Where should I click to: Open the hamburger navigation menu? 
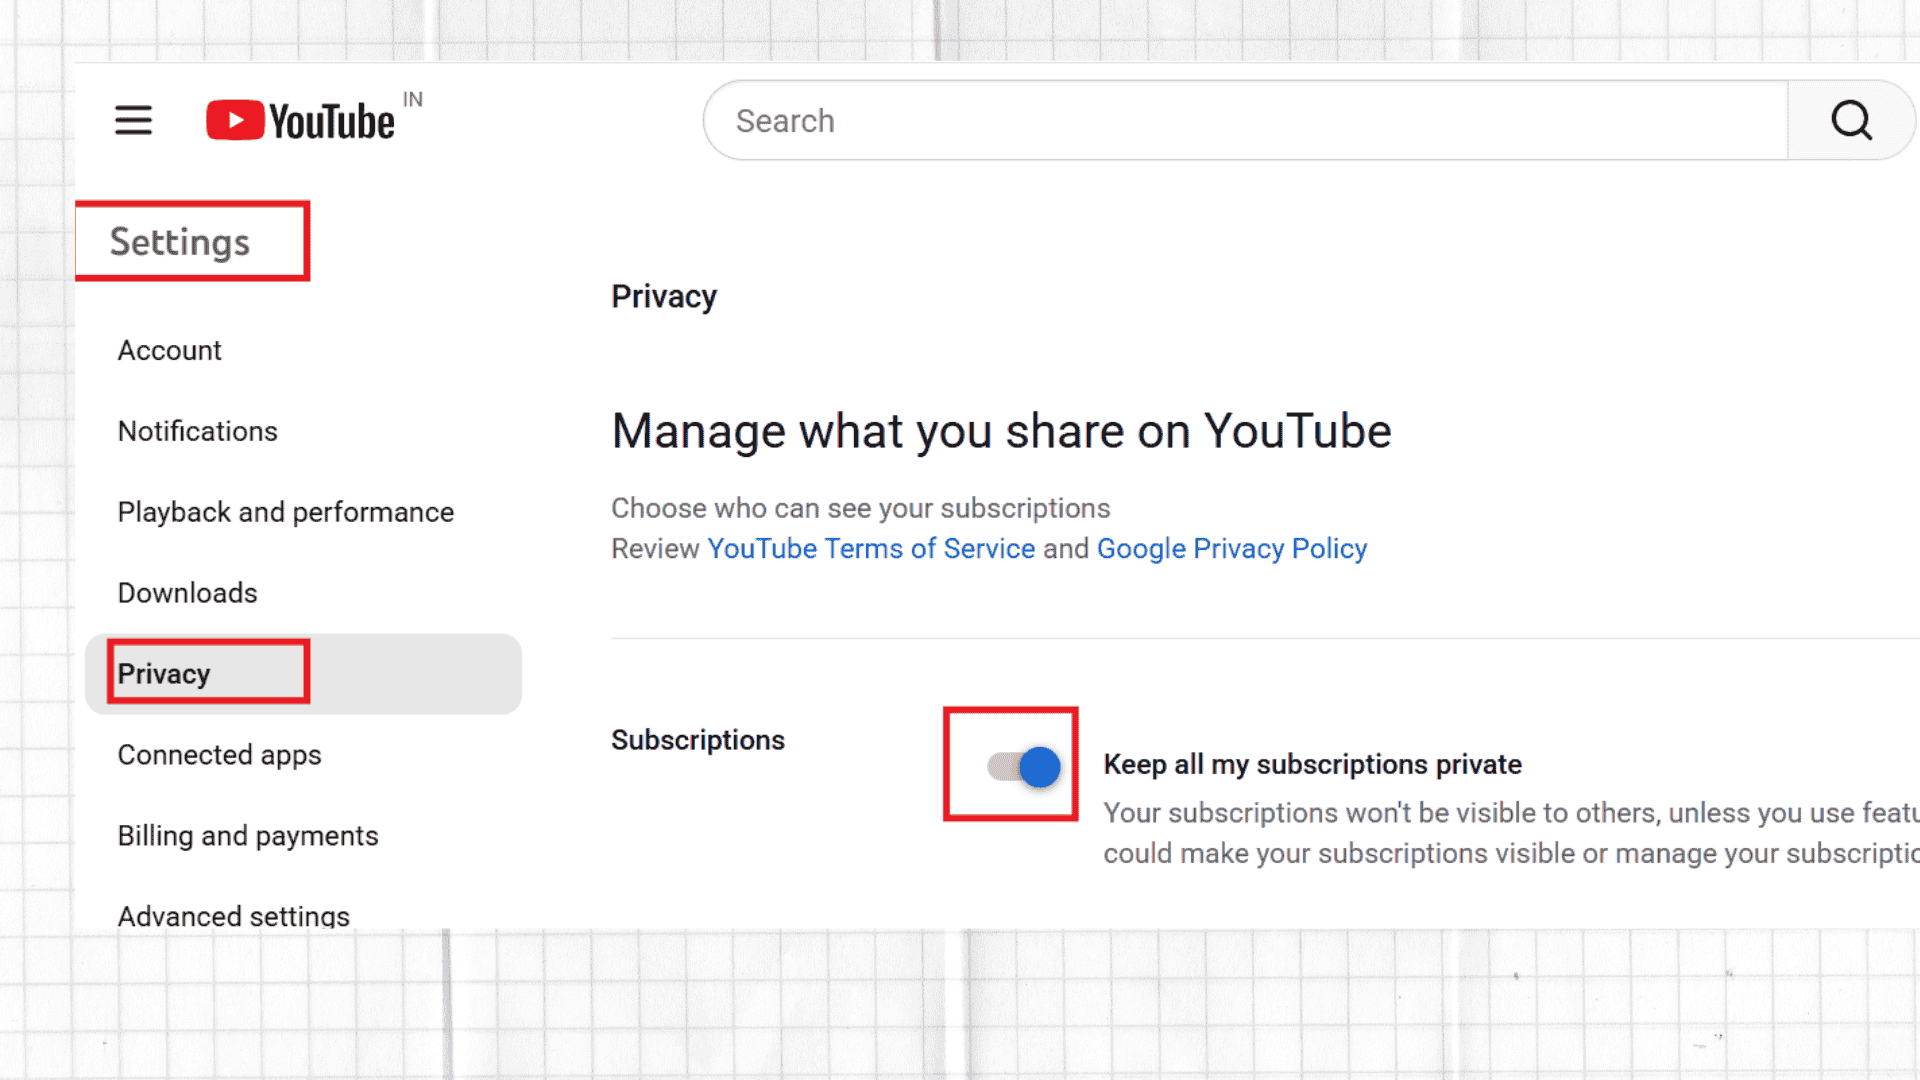pyautogui.click(x=133, y=120)
